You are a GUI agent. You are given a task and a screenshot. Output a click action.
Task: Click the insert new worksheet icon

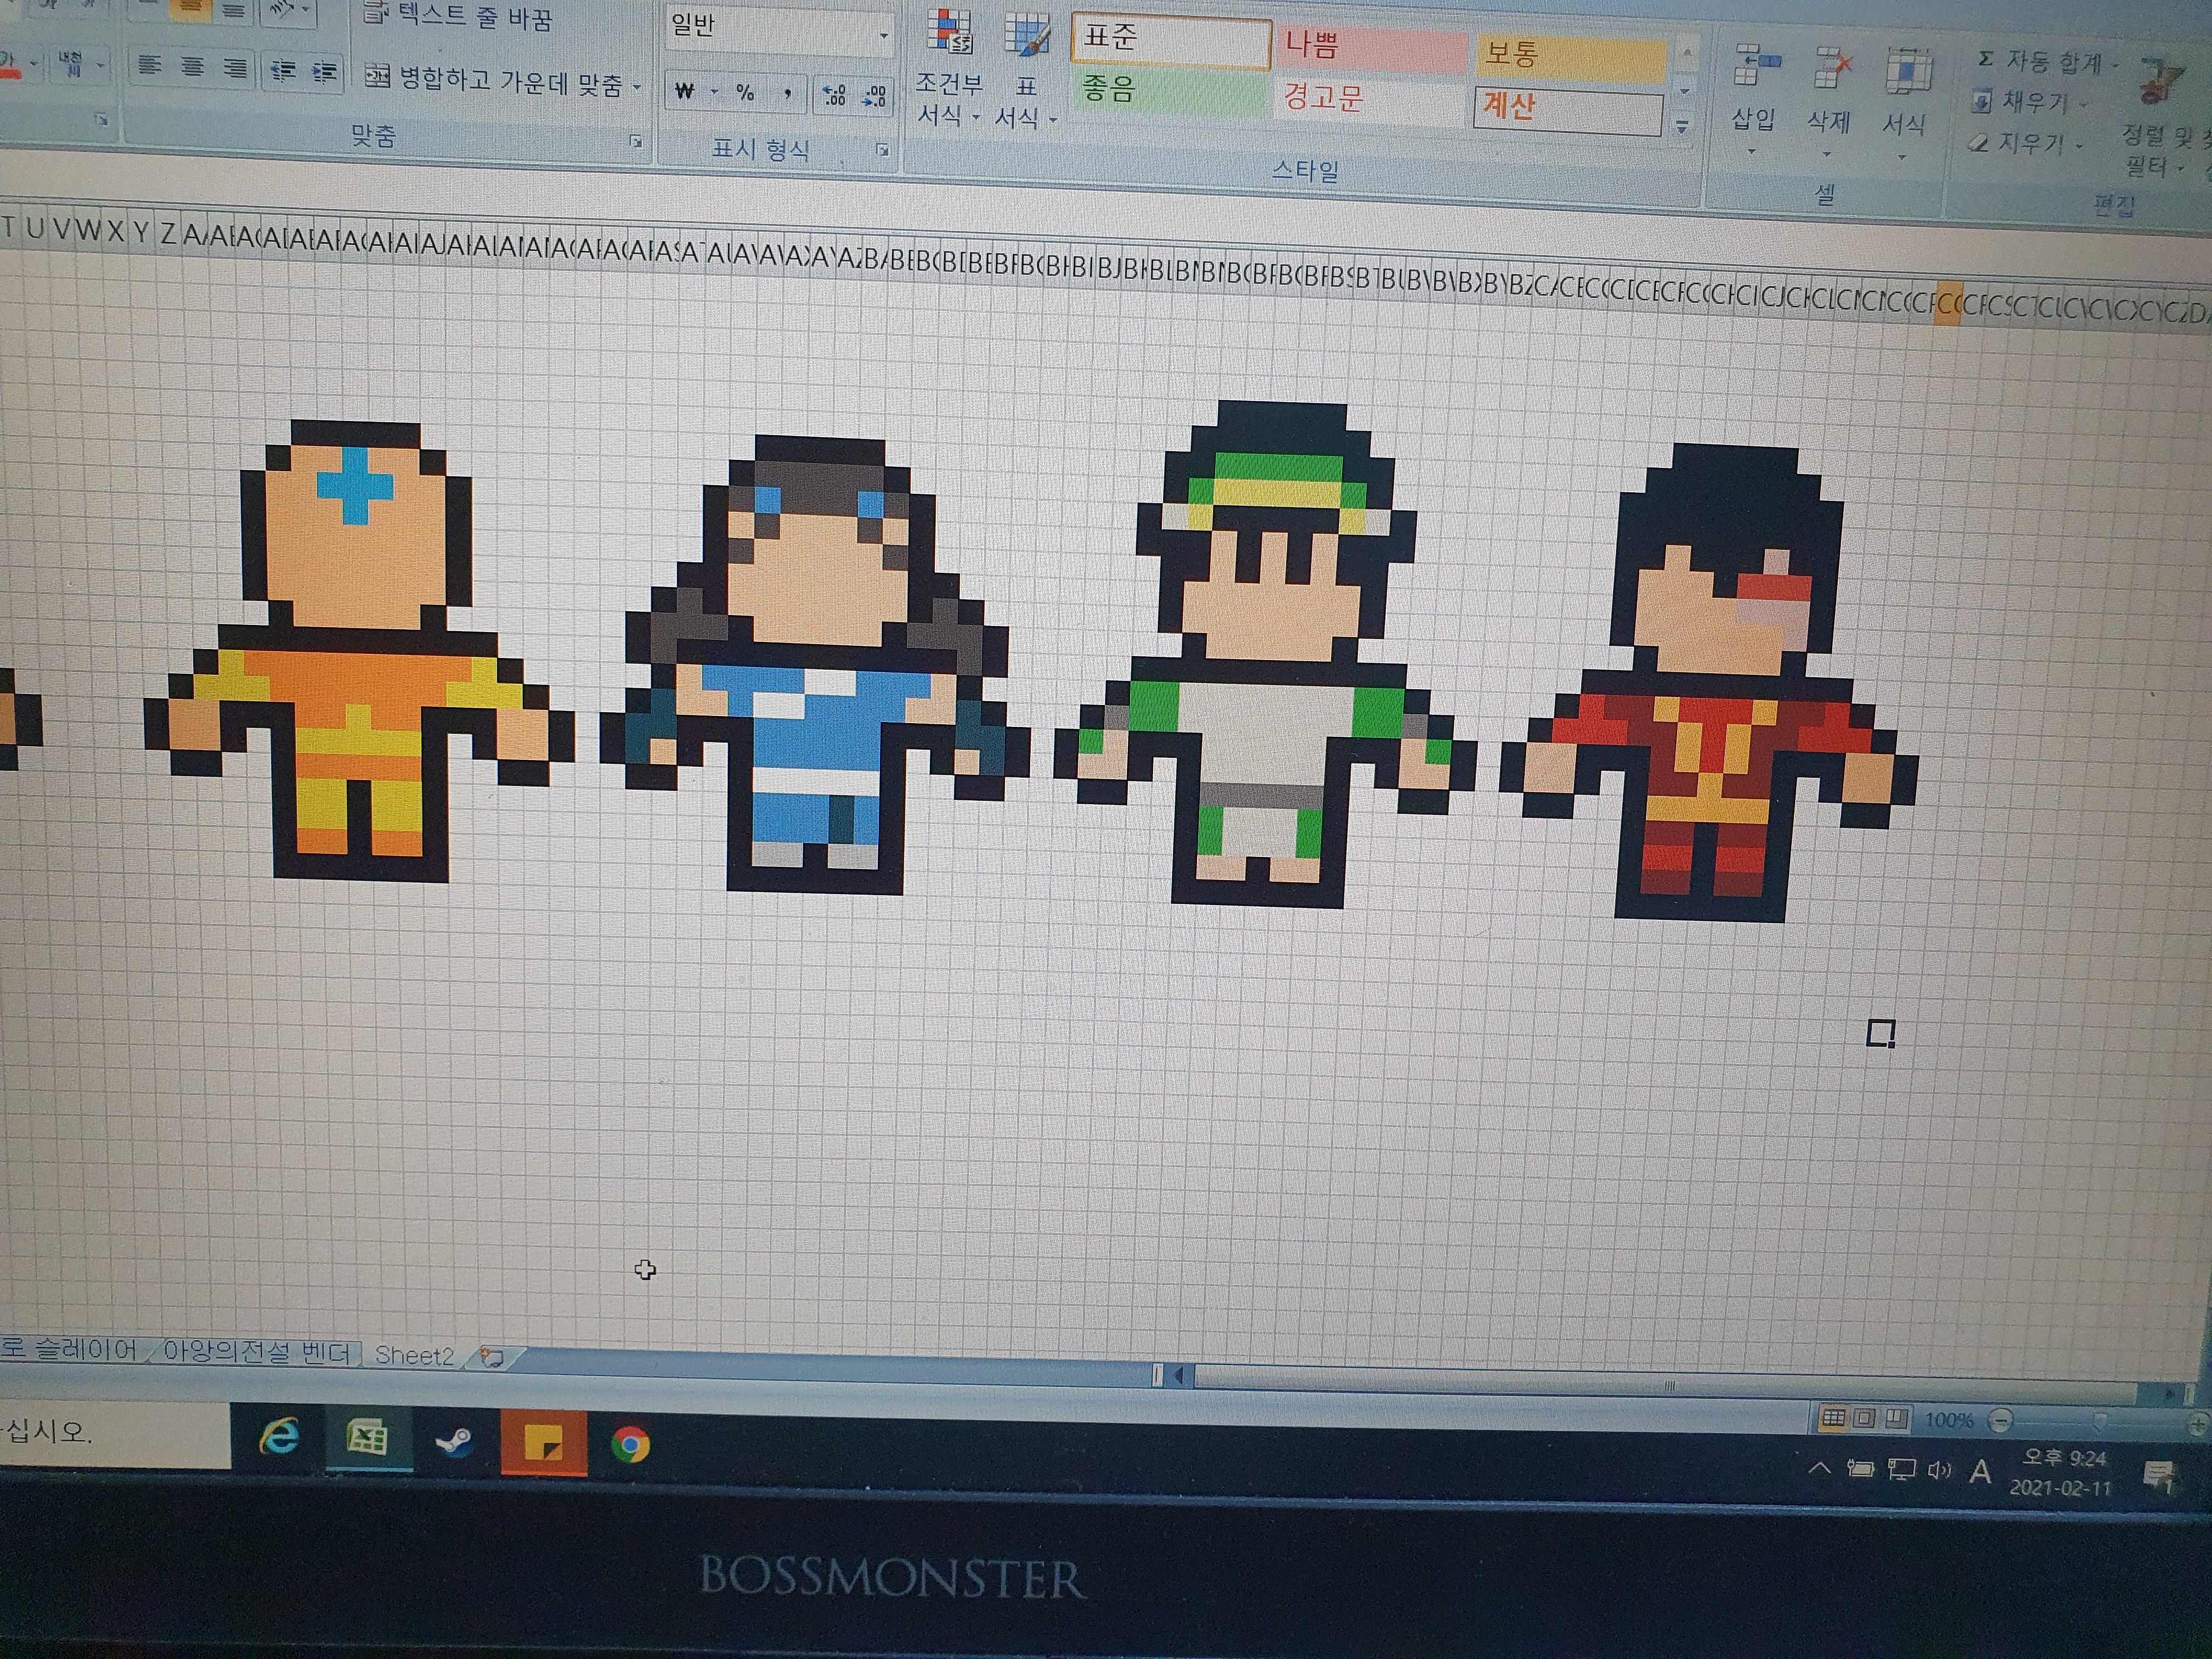[492, 1357]
